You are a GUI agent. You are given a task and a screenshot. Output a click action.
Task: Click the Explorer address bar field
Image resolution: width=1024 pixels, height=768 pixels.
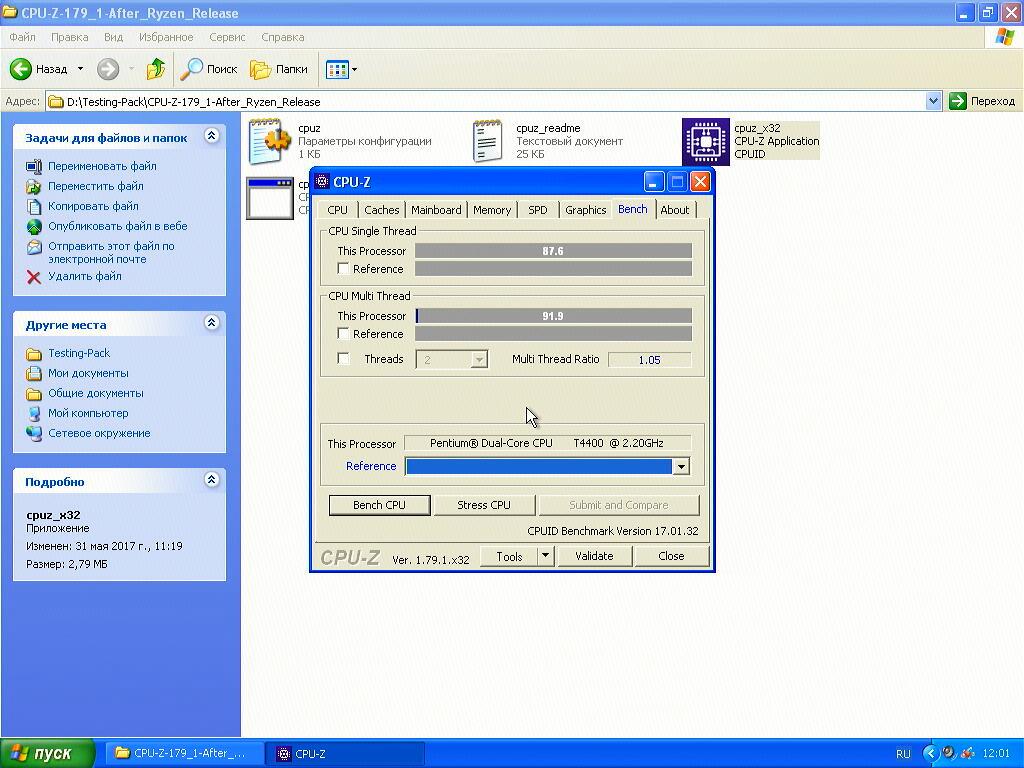click(x=490, y=101)
